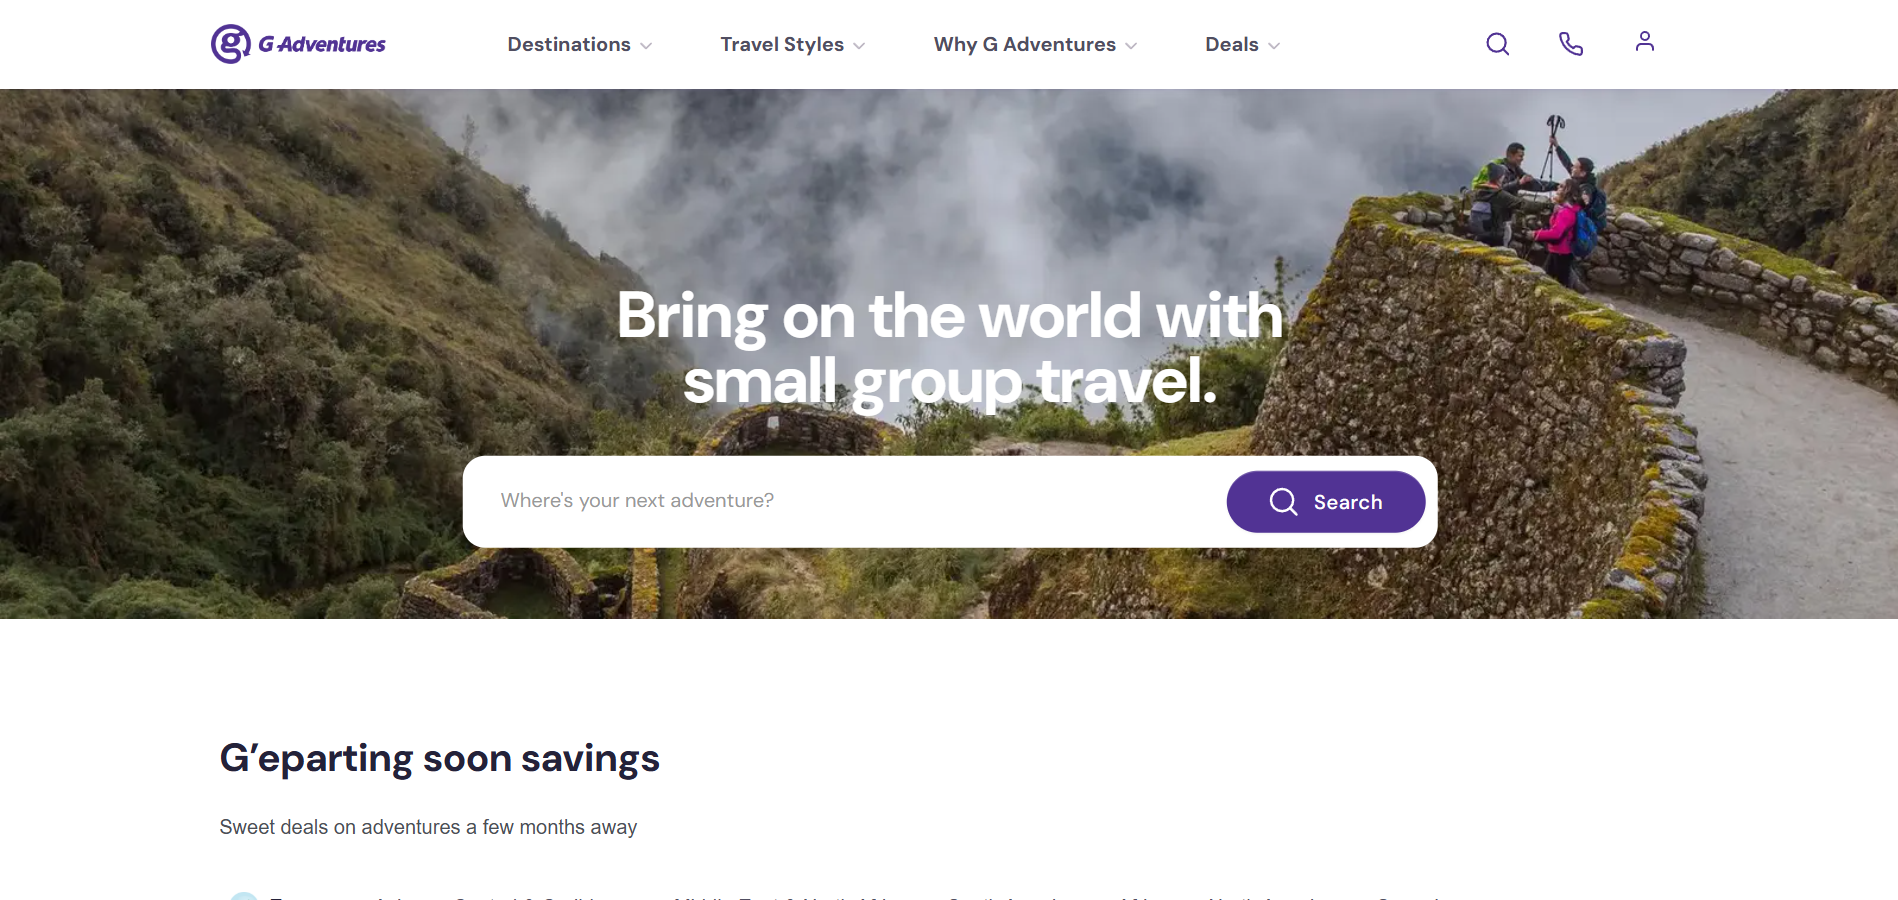
Task: Open the Destinations menu label
Action: [569, 44]
